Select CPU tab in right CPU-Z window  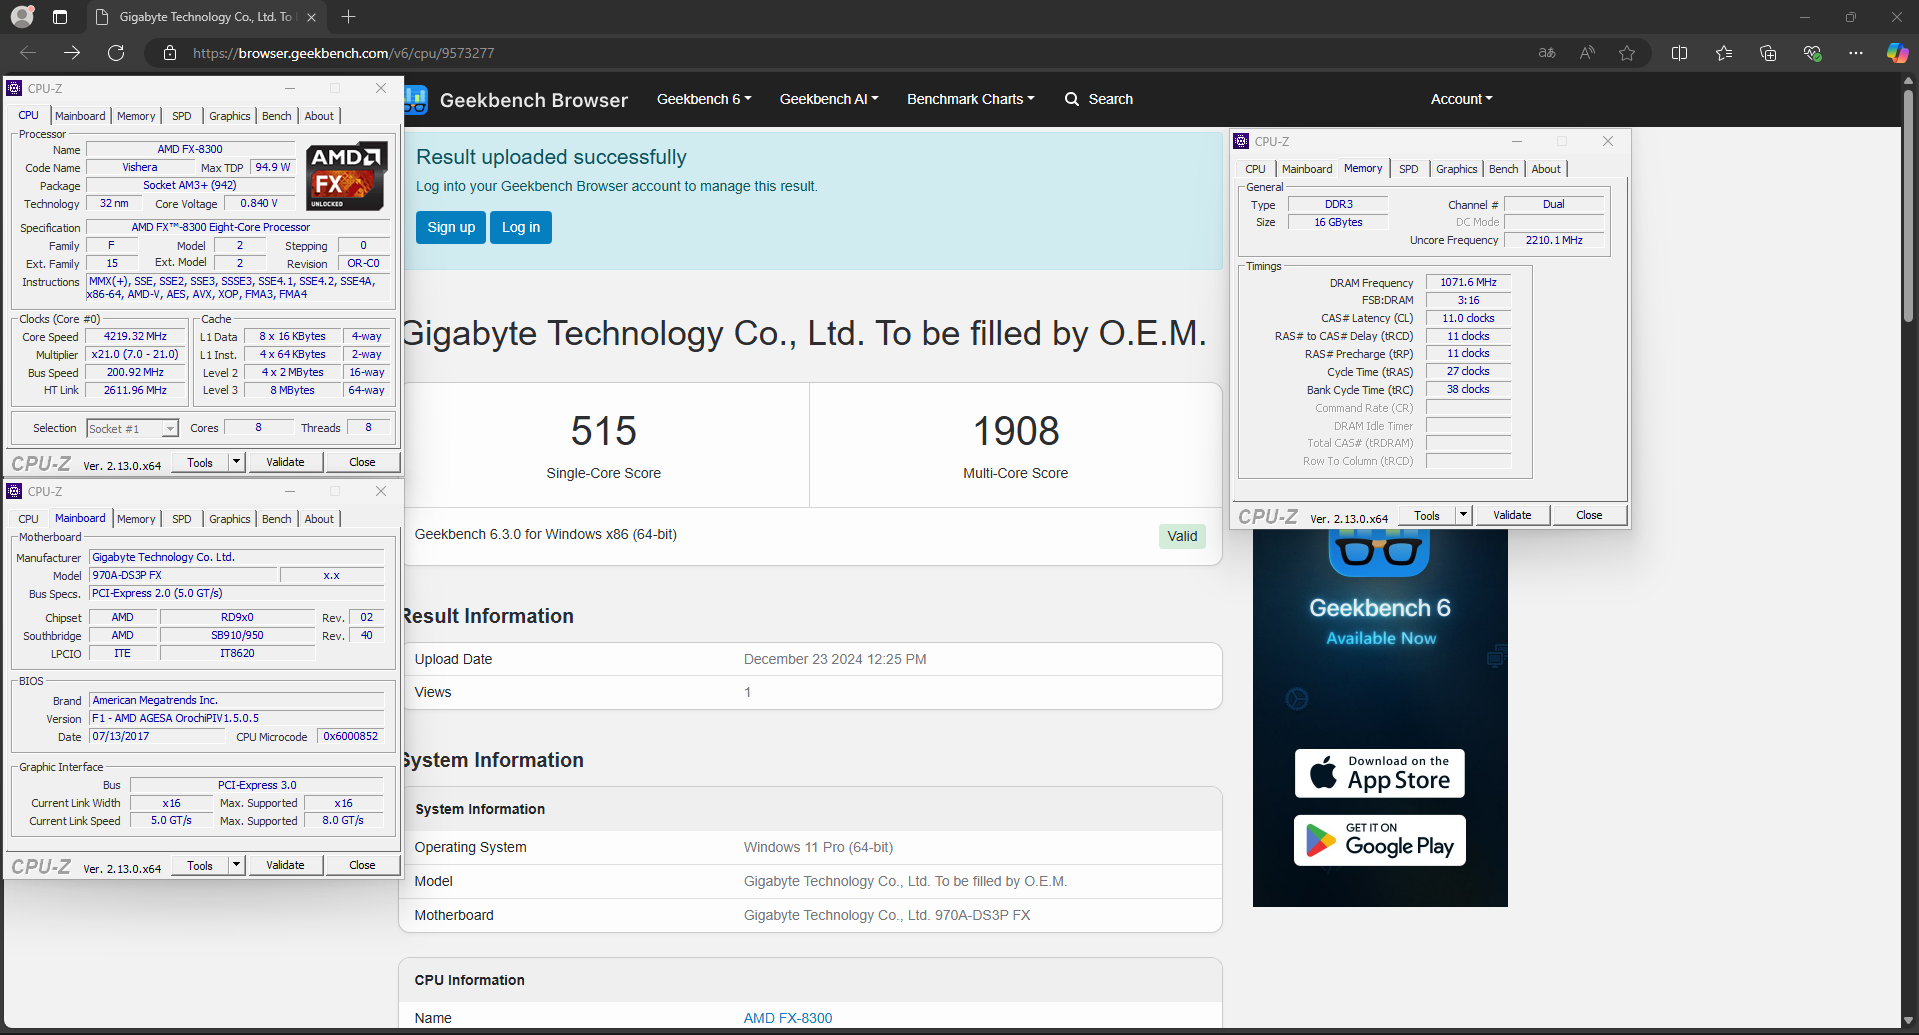[1256, 169]
